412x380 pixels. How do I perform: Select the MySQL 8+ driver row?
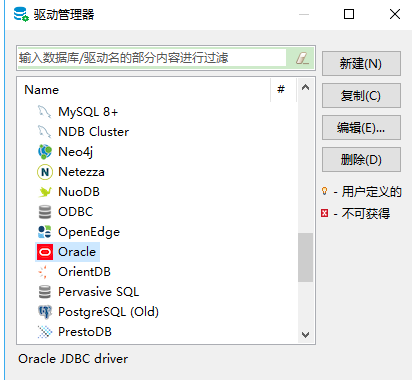click(88, 112)
